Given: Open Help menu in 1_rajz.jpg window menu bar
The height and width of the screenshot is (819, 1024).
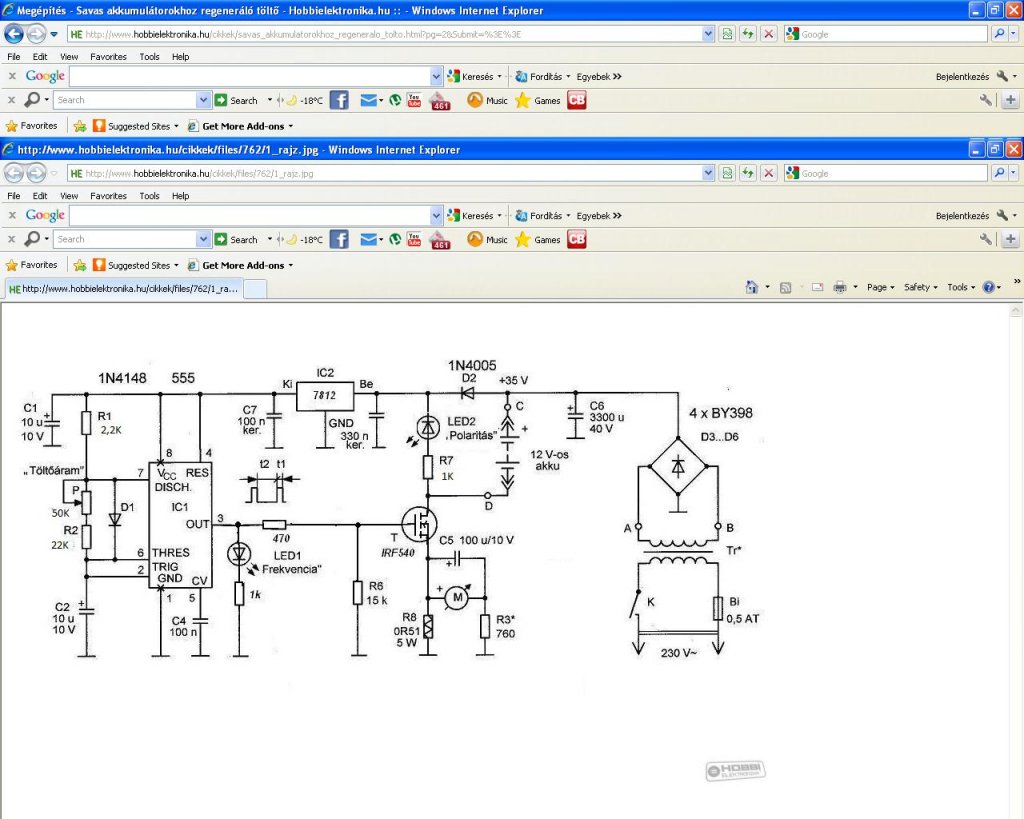Looking at the screenshot, I should [181, 196].
